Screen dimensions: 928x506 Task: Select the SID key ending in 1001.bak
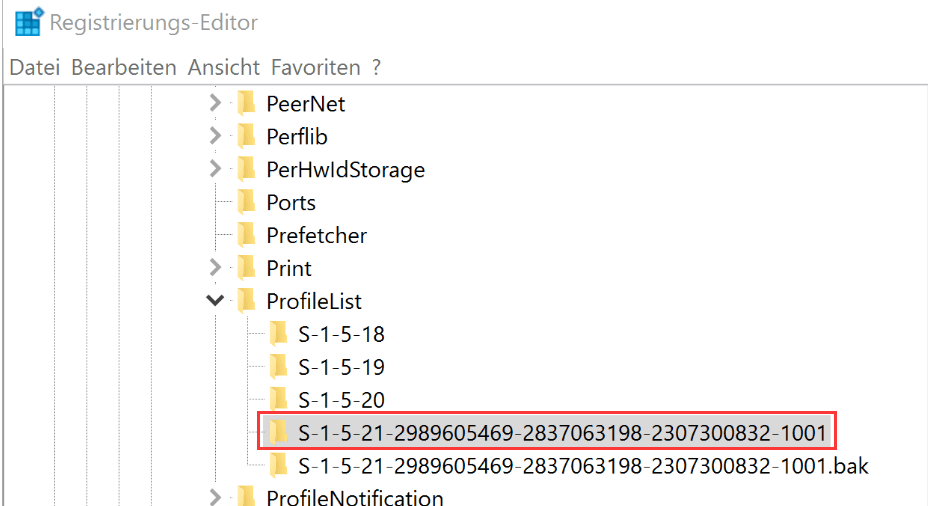pos(582,466)
